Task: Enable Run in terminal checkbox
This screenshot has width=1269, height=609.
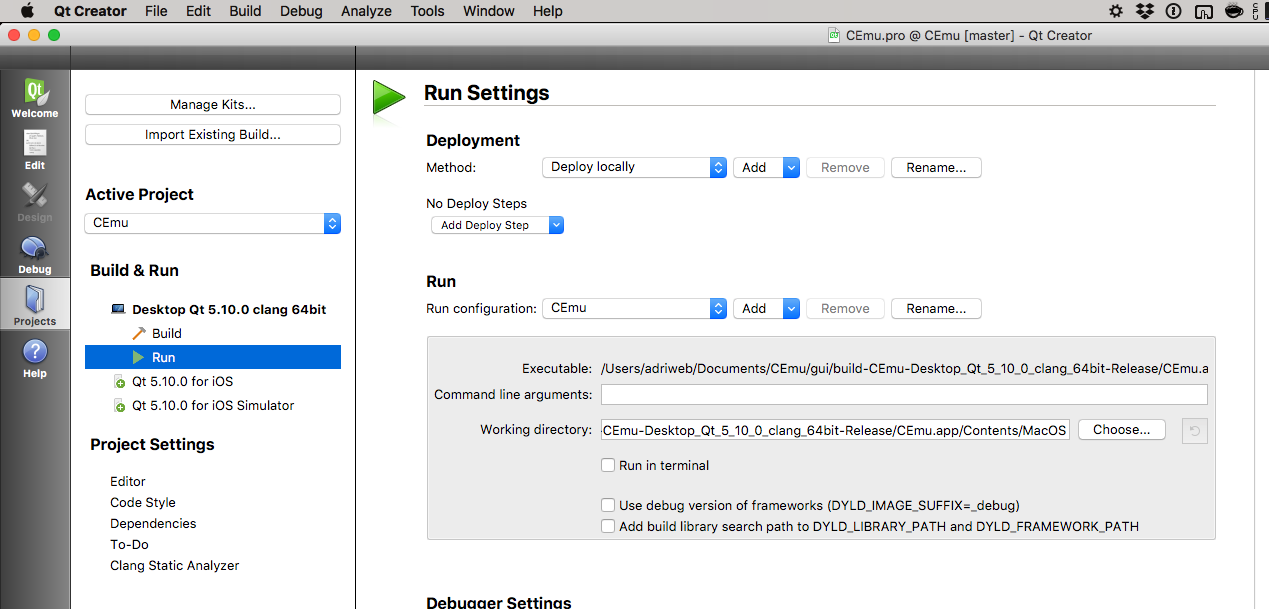Action: [608, 465]
